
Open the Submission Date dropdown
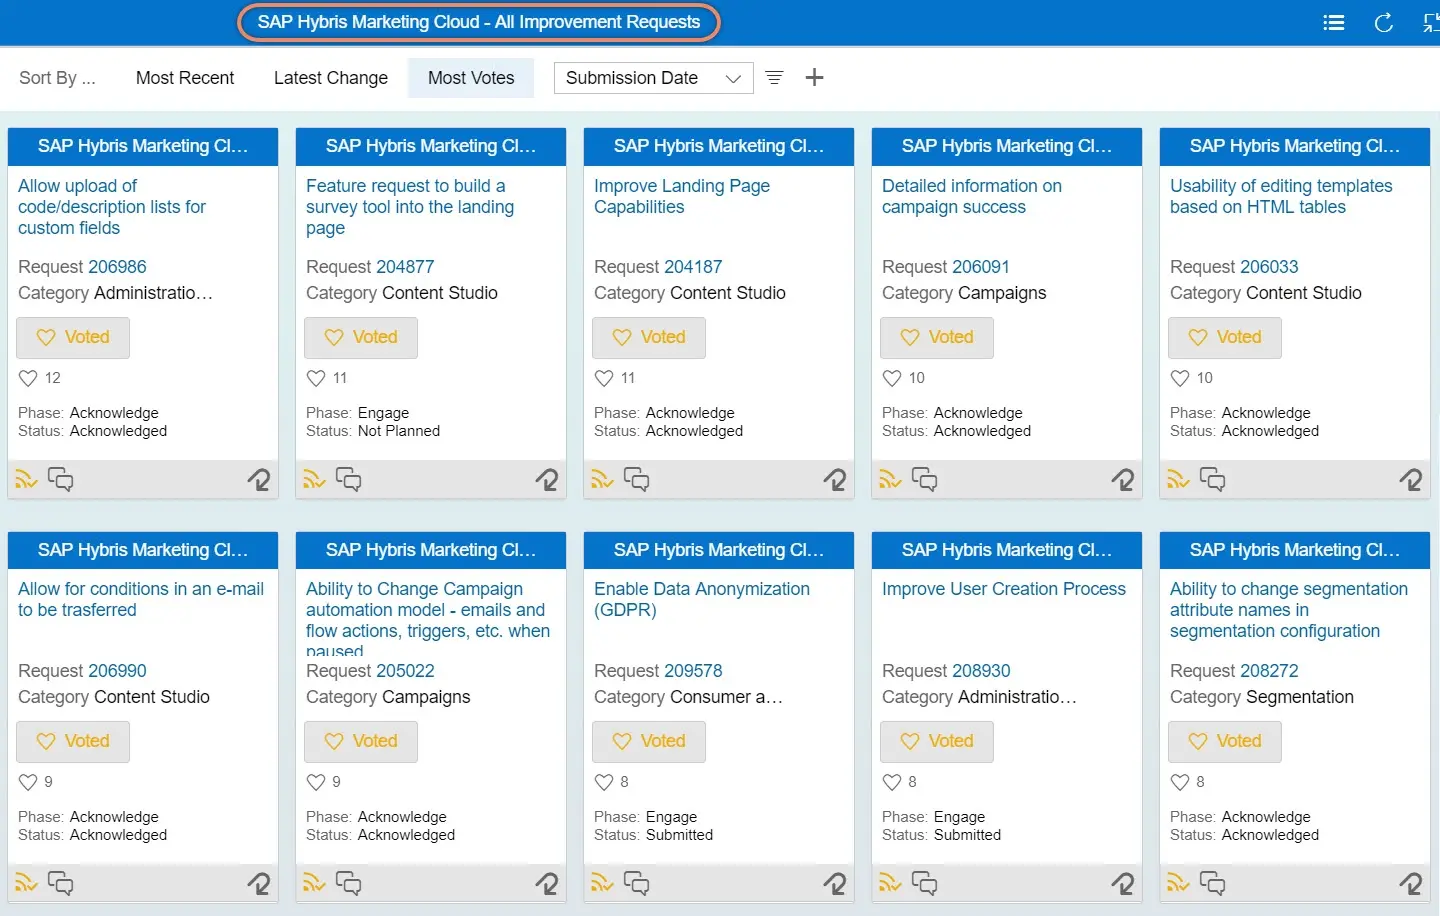[x=653, y=78]
